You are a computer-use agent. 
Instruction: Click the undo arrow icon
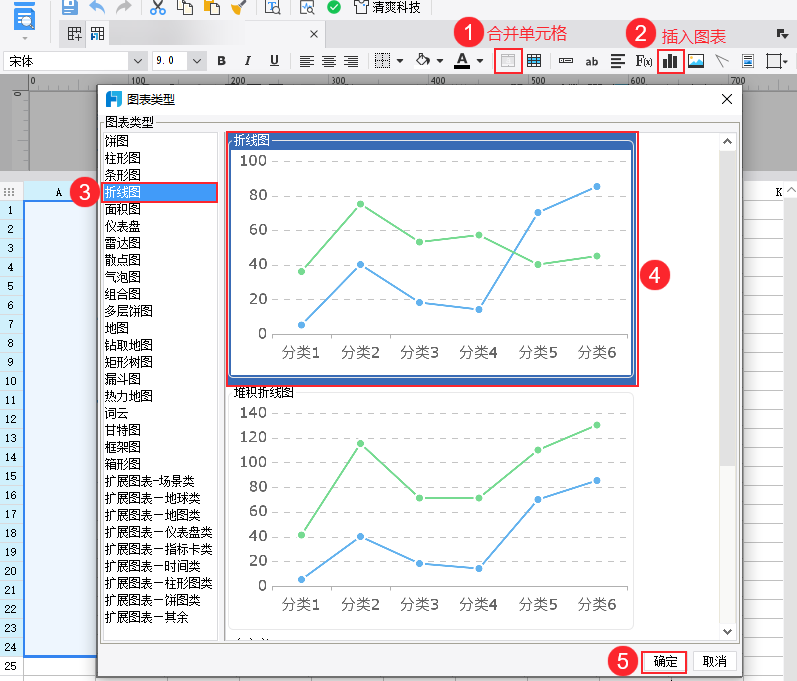tap(97, 7)
